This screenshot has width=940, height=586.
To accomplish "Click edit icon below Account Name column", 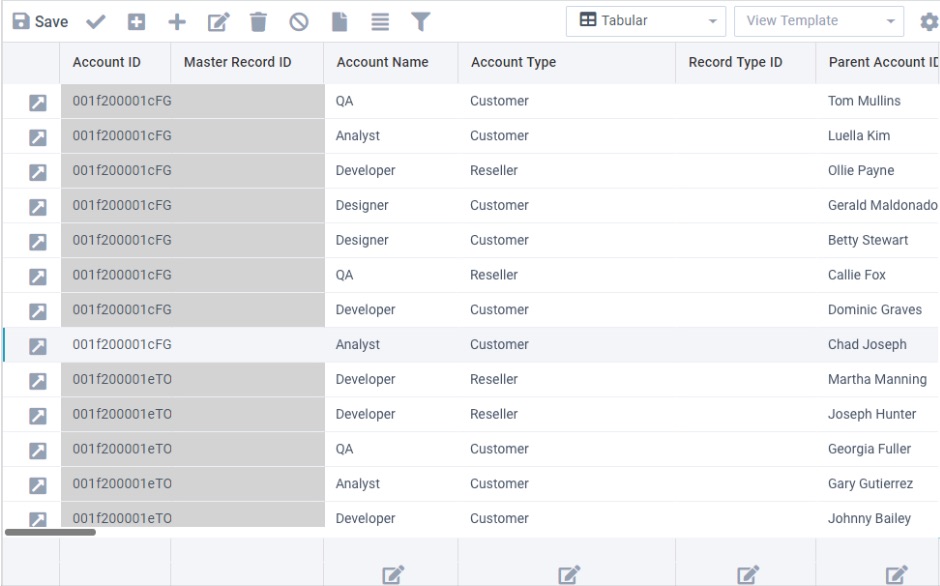I will pos(393,574).
